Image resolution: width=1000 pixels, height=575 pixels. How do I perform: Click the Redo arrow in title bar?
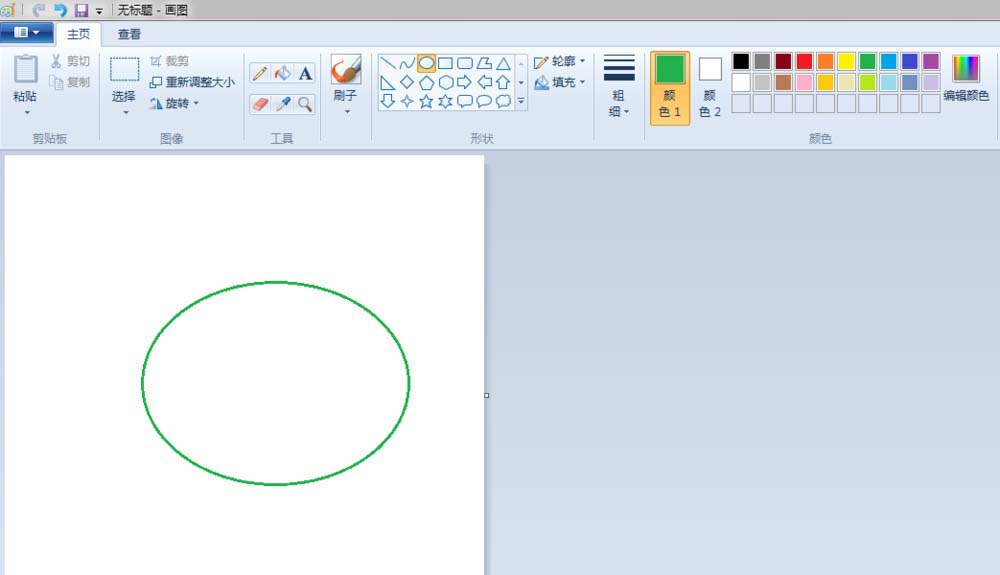38,10
